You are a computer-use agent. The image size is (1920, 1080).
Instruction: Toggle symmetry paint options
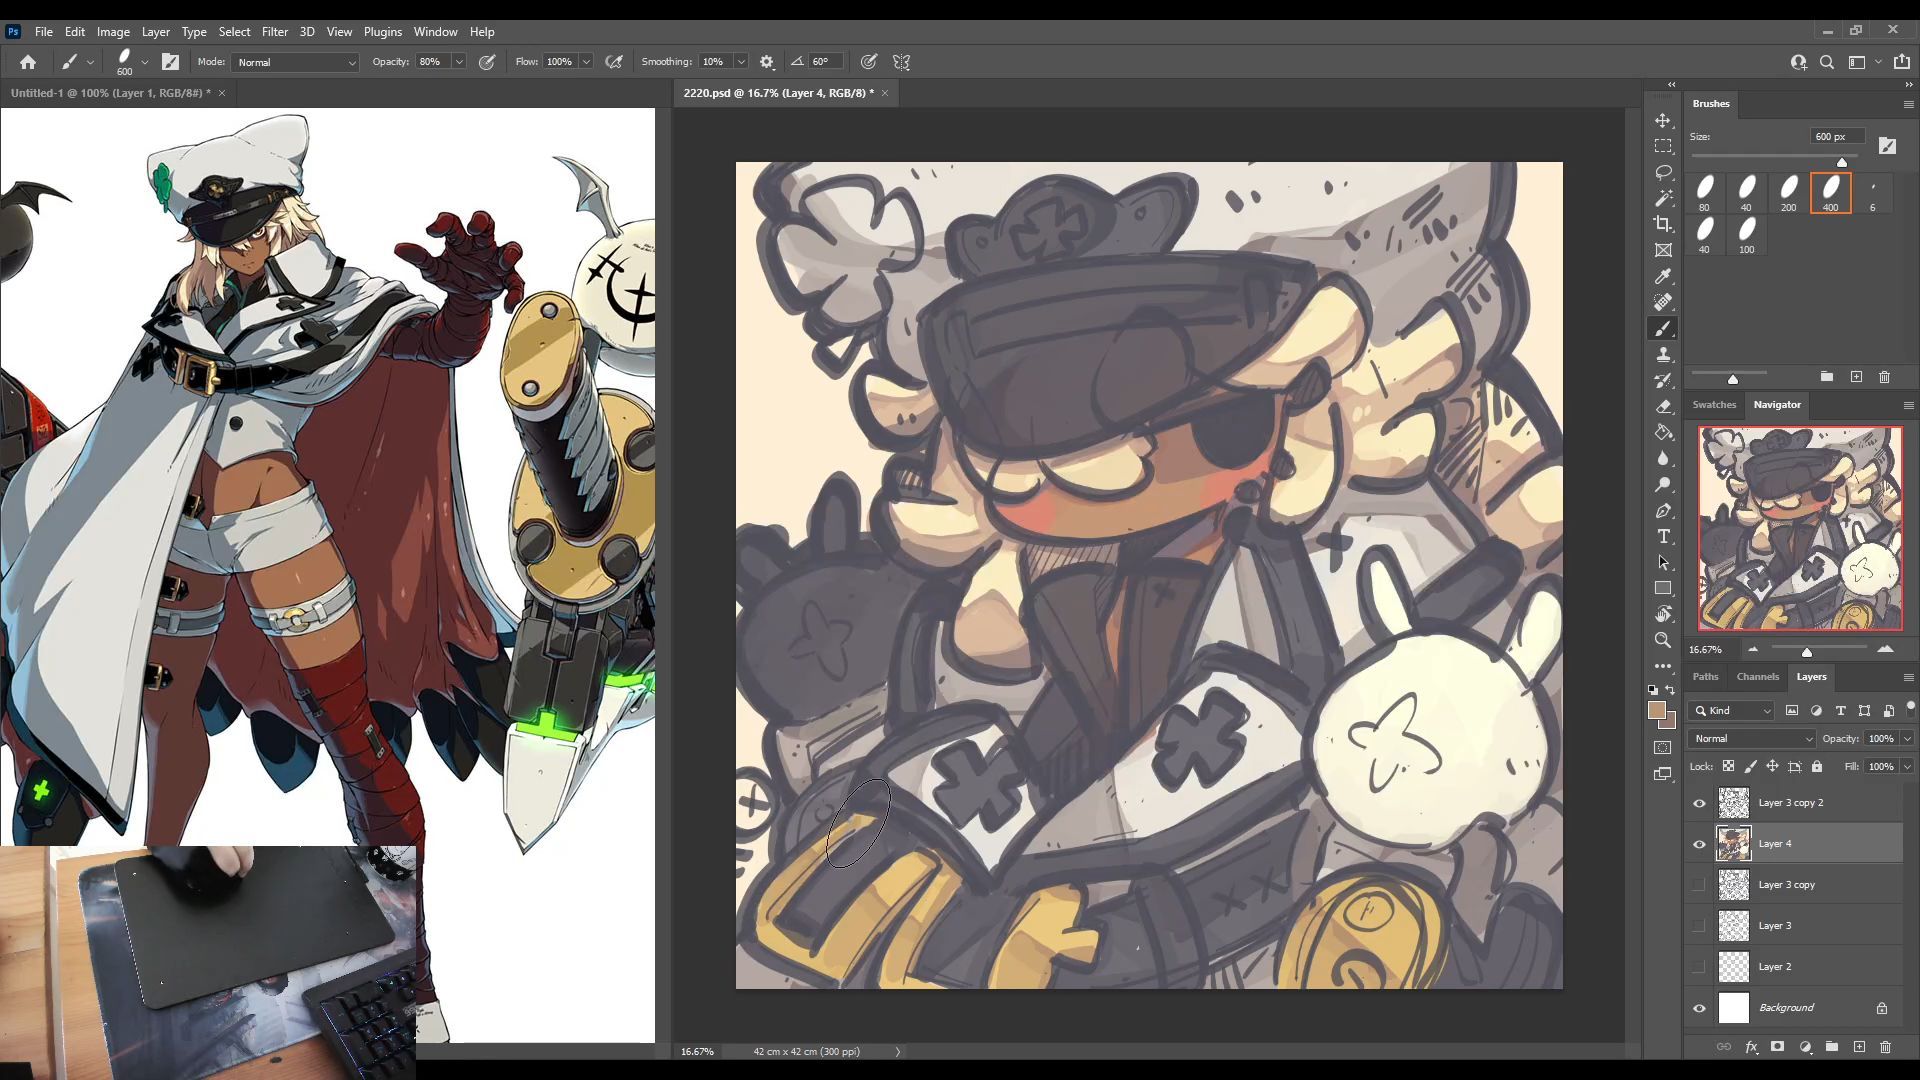(901, 62)
